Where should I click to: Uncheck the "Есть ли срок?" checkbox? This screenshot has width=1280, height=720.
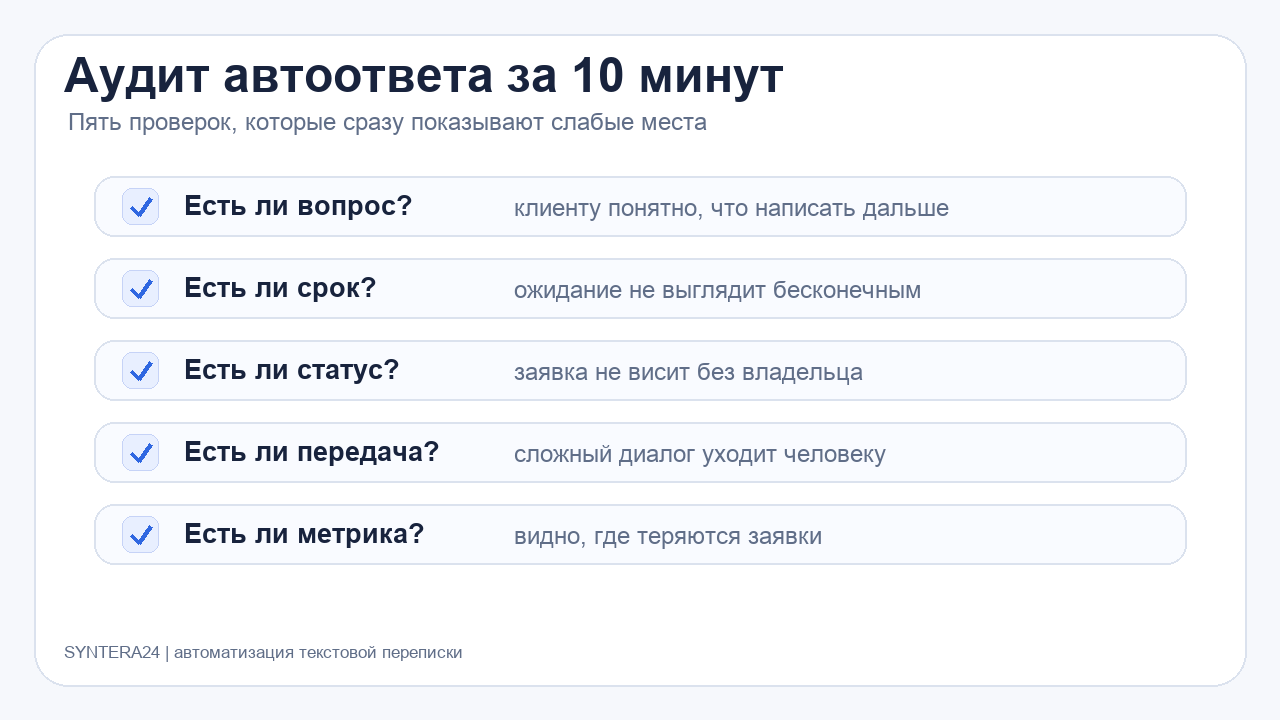coord(140,289)
